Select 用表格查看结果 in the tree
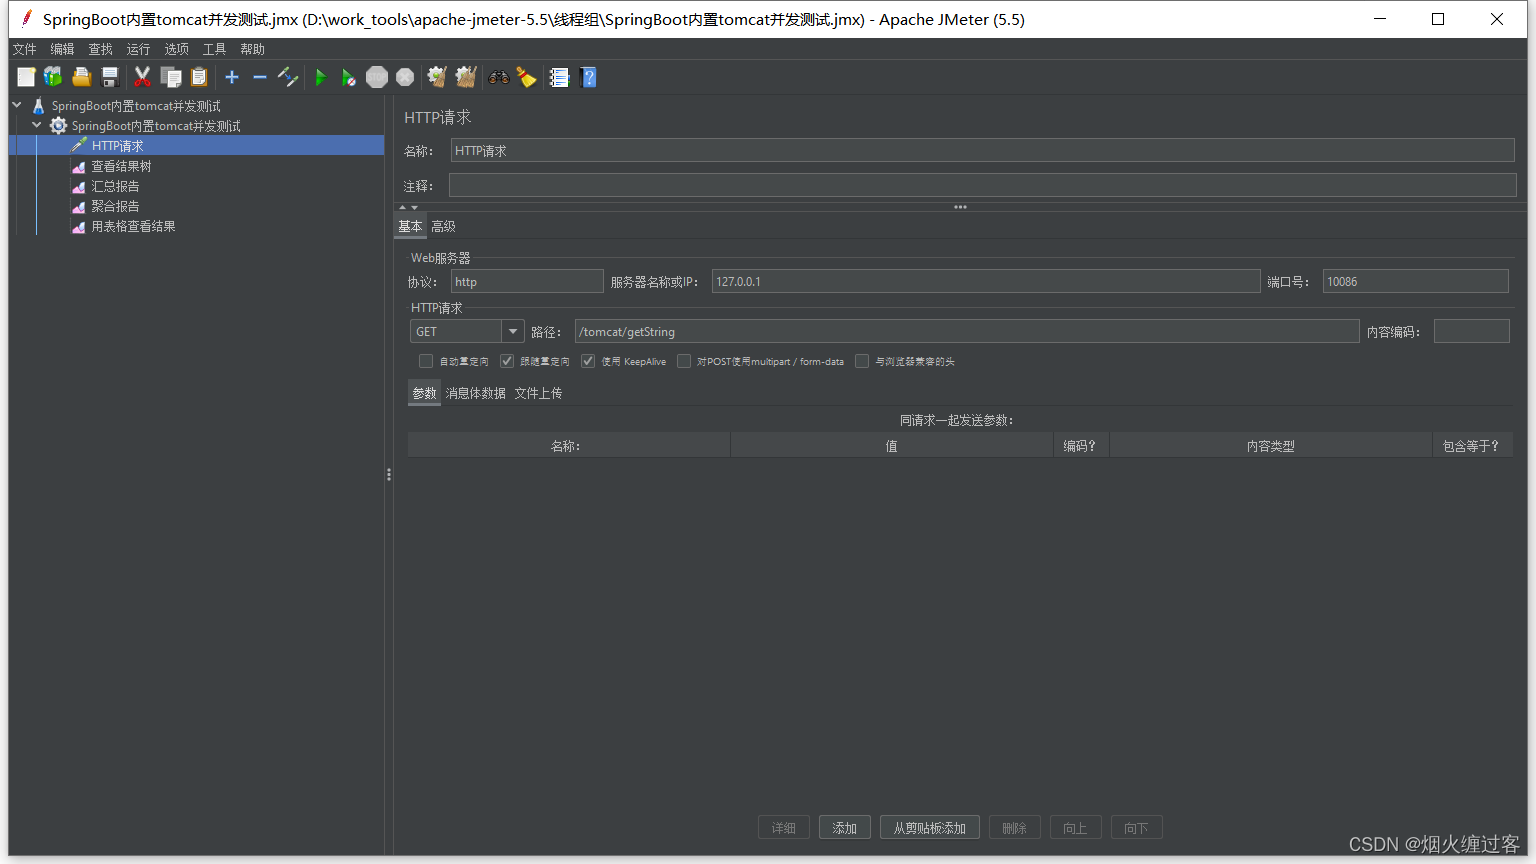Image resolution: width=1536 pixels, height=864 pixels. [133, 226]
